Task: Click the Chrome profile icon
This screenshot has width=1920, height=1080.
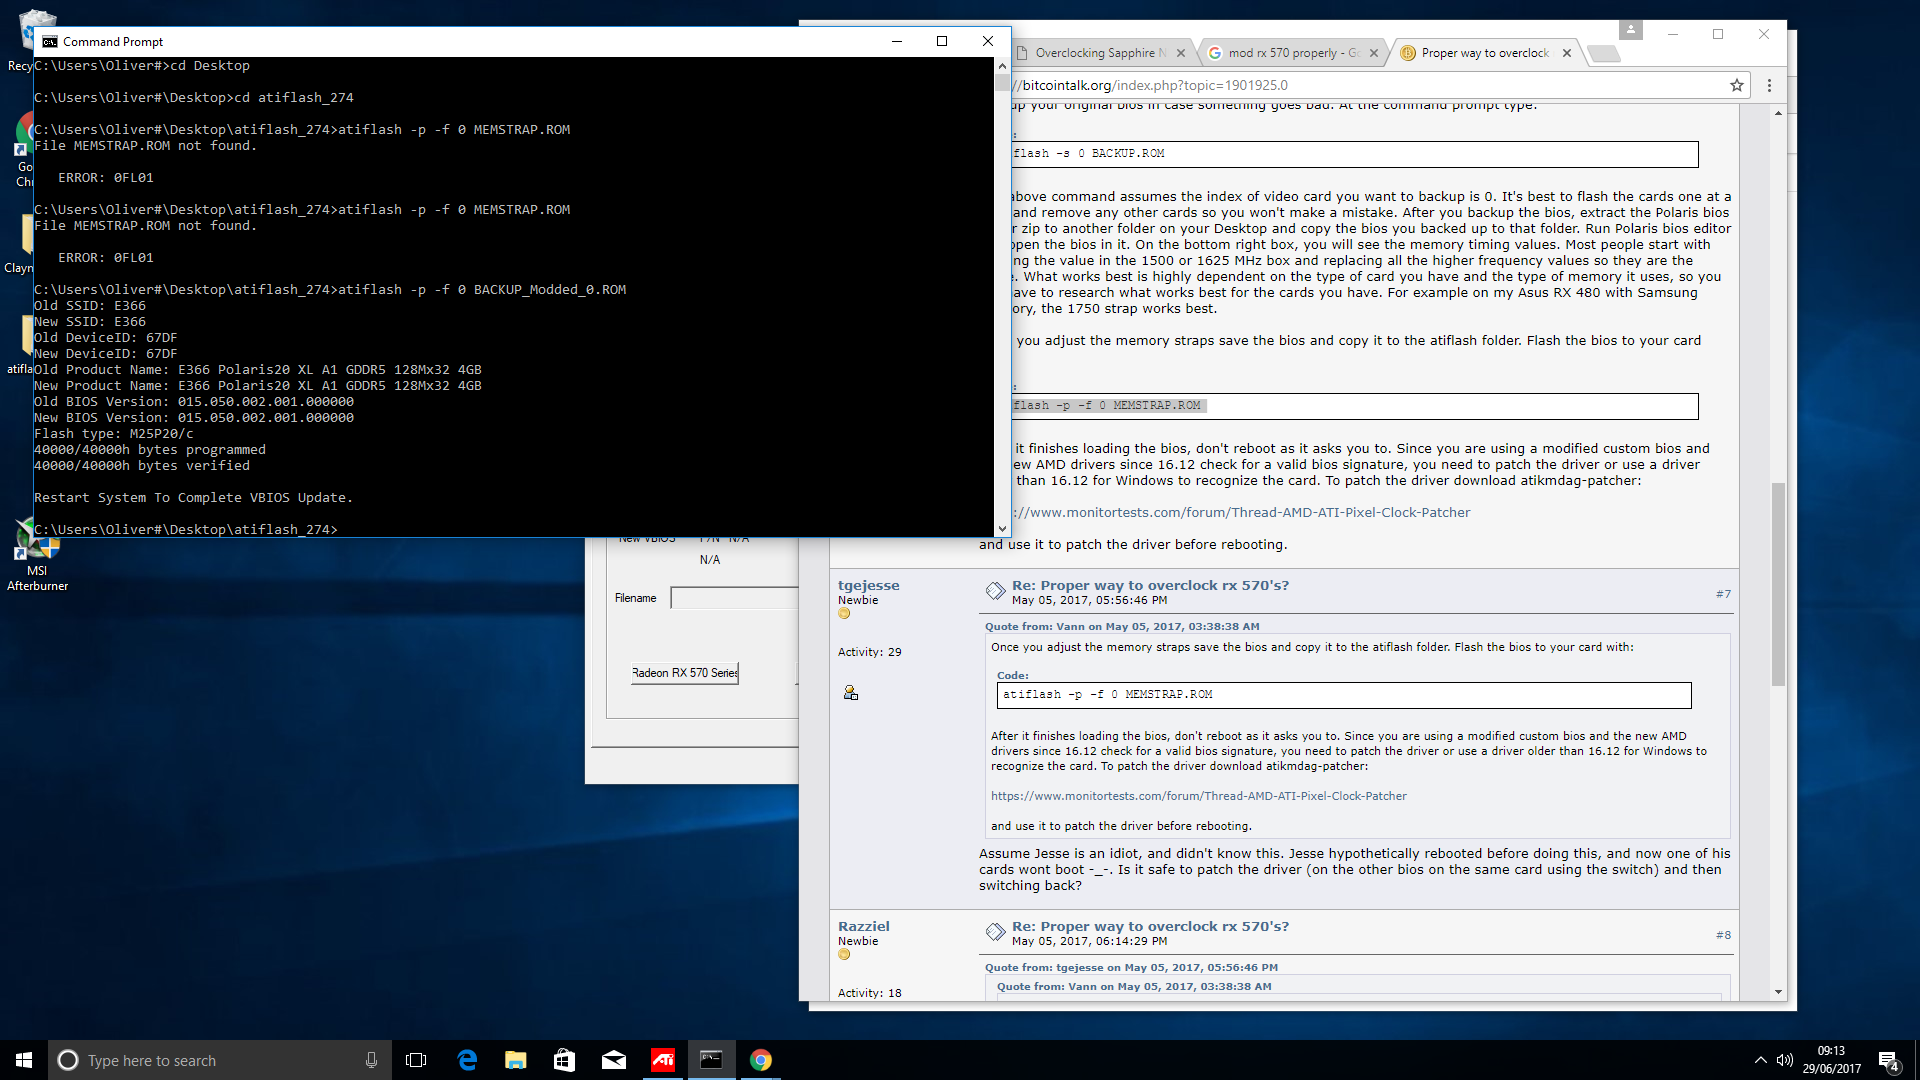Action: 1631,30
